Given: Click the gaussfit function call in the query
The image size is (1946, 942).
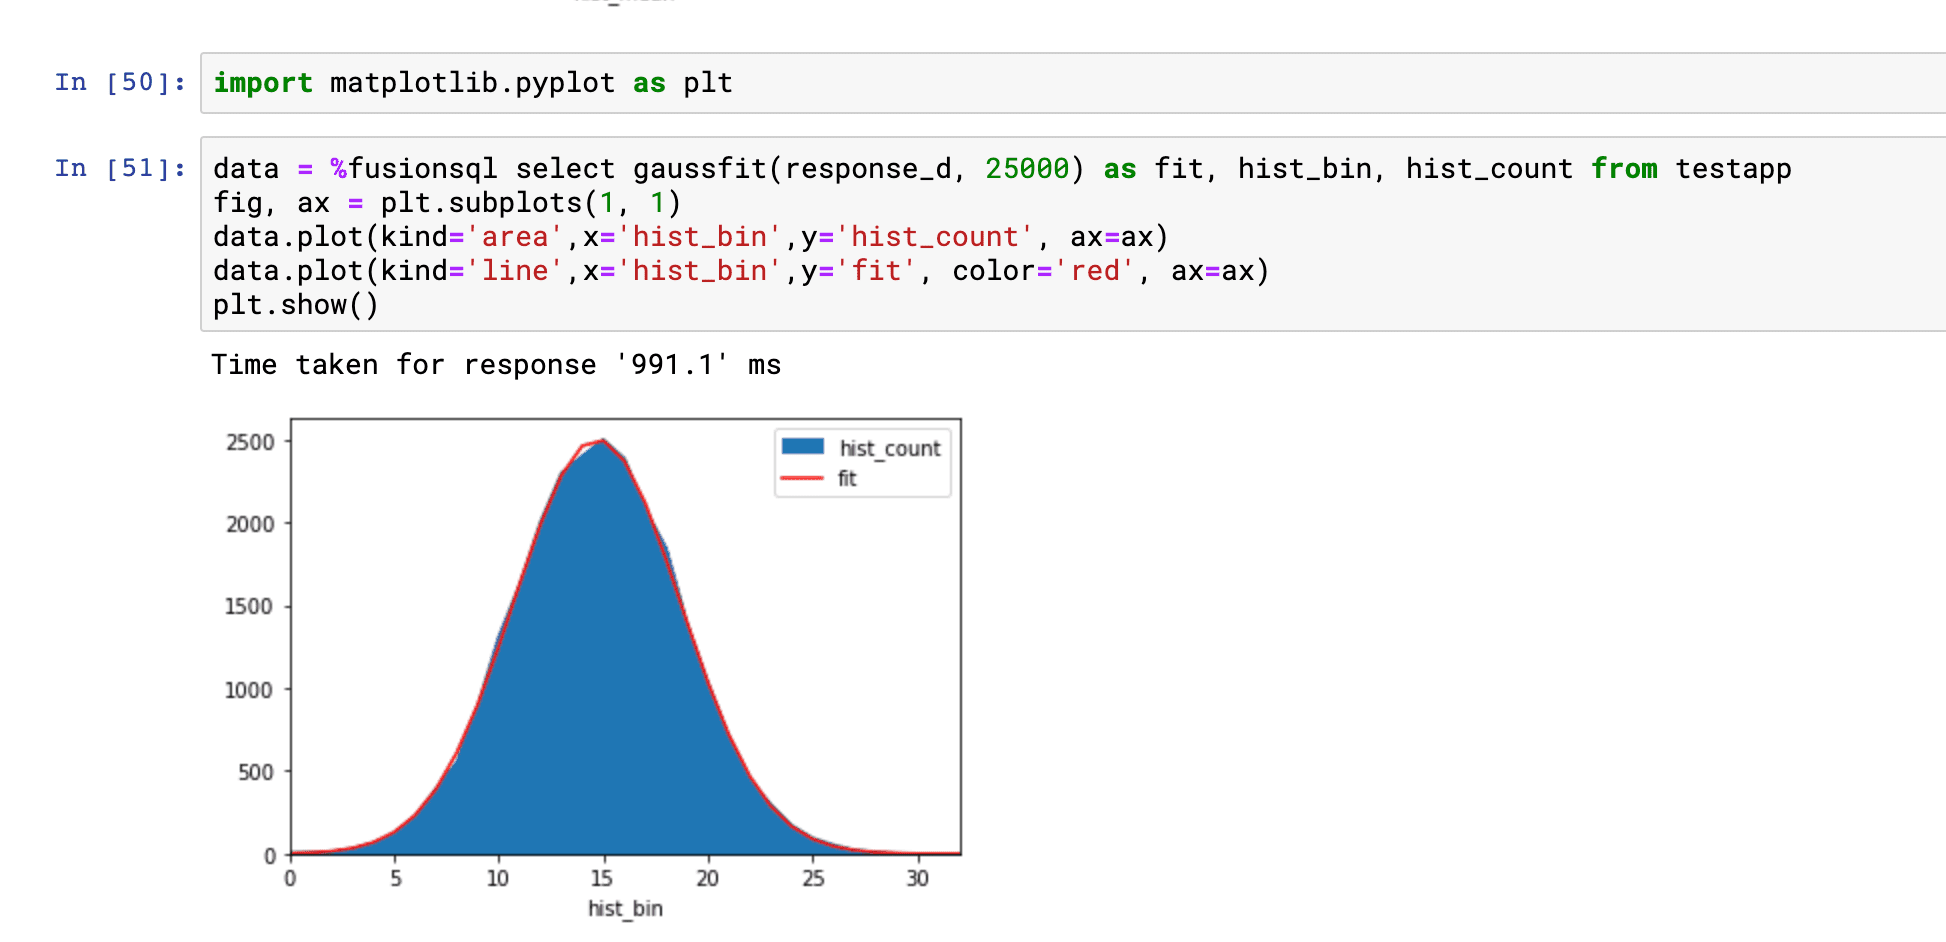Looking at the screenshot, I should click(x=700, y=168).
